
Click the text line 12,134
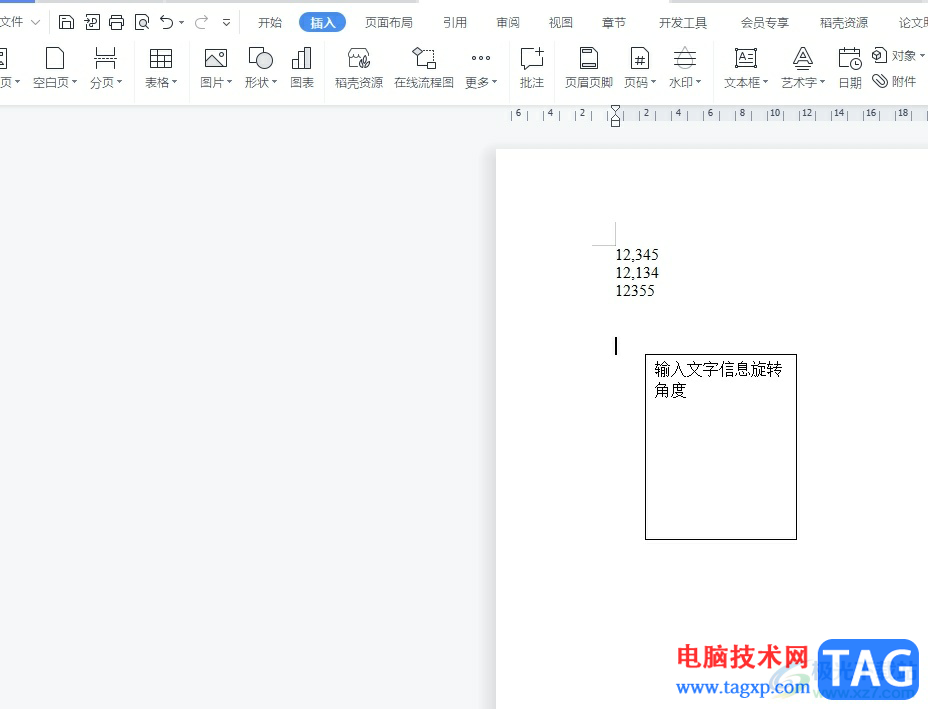click(x=637, y=273)
